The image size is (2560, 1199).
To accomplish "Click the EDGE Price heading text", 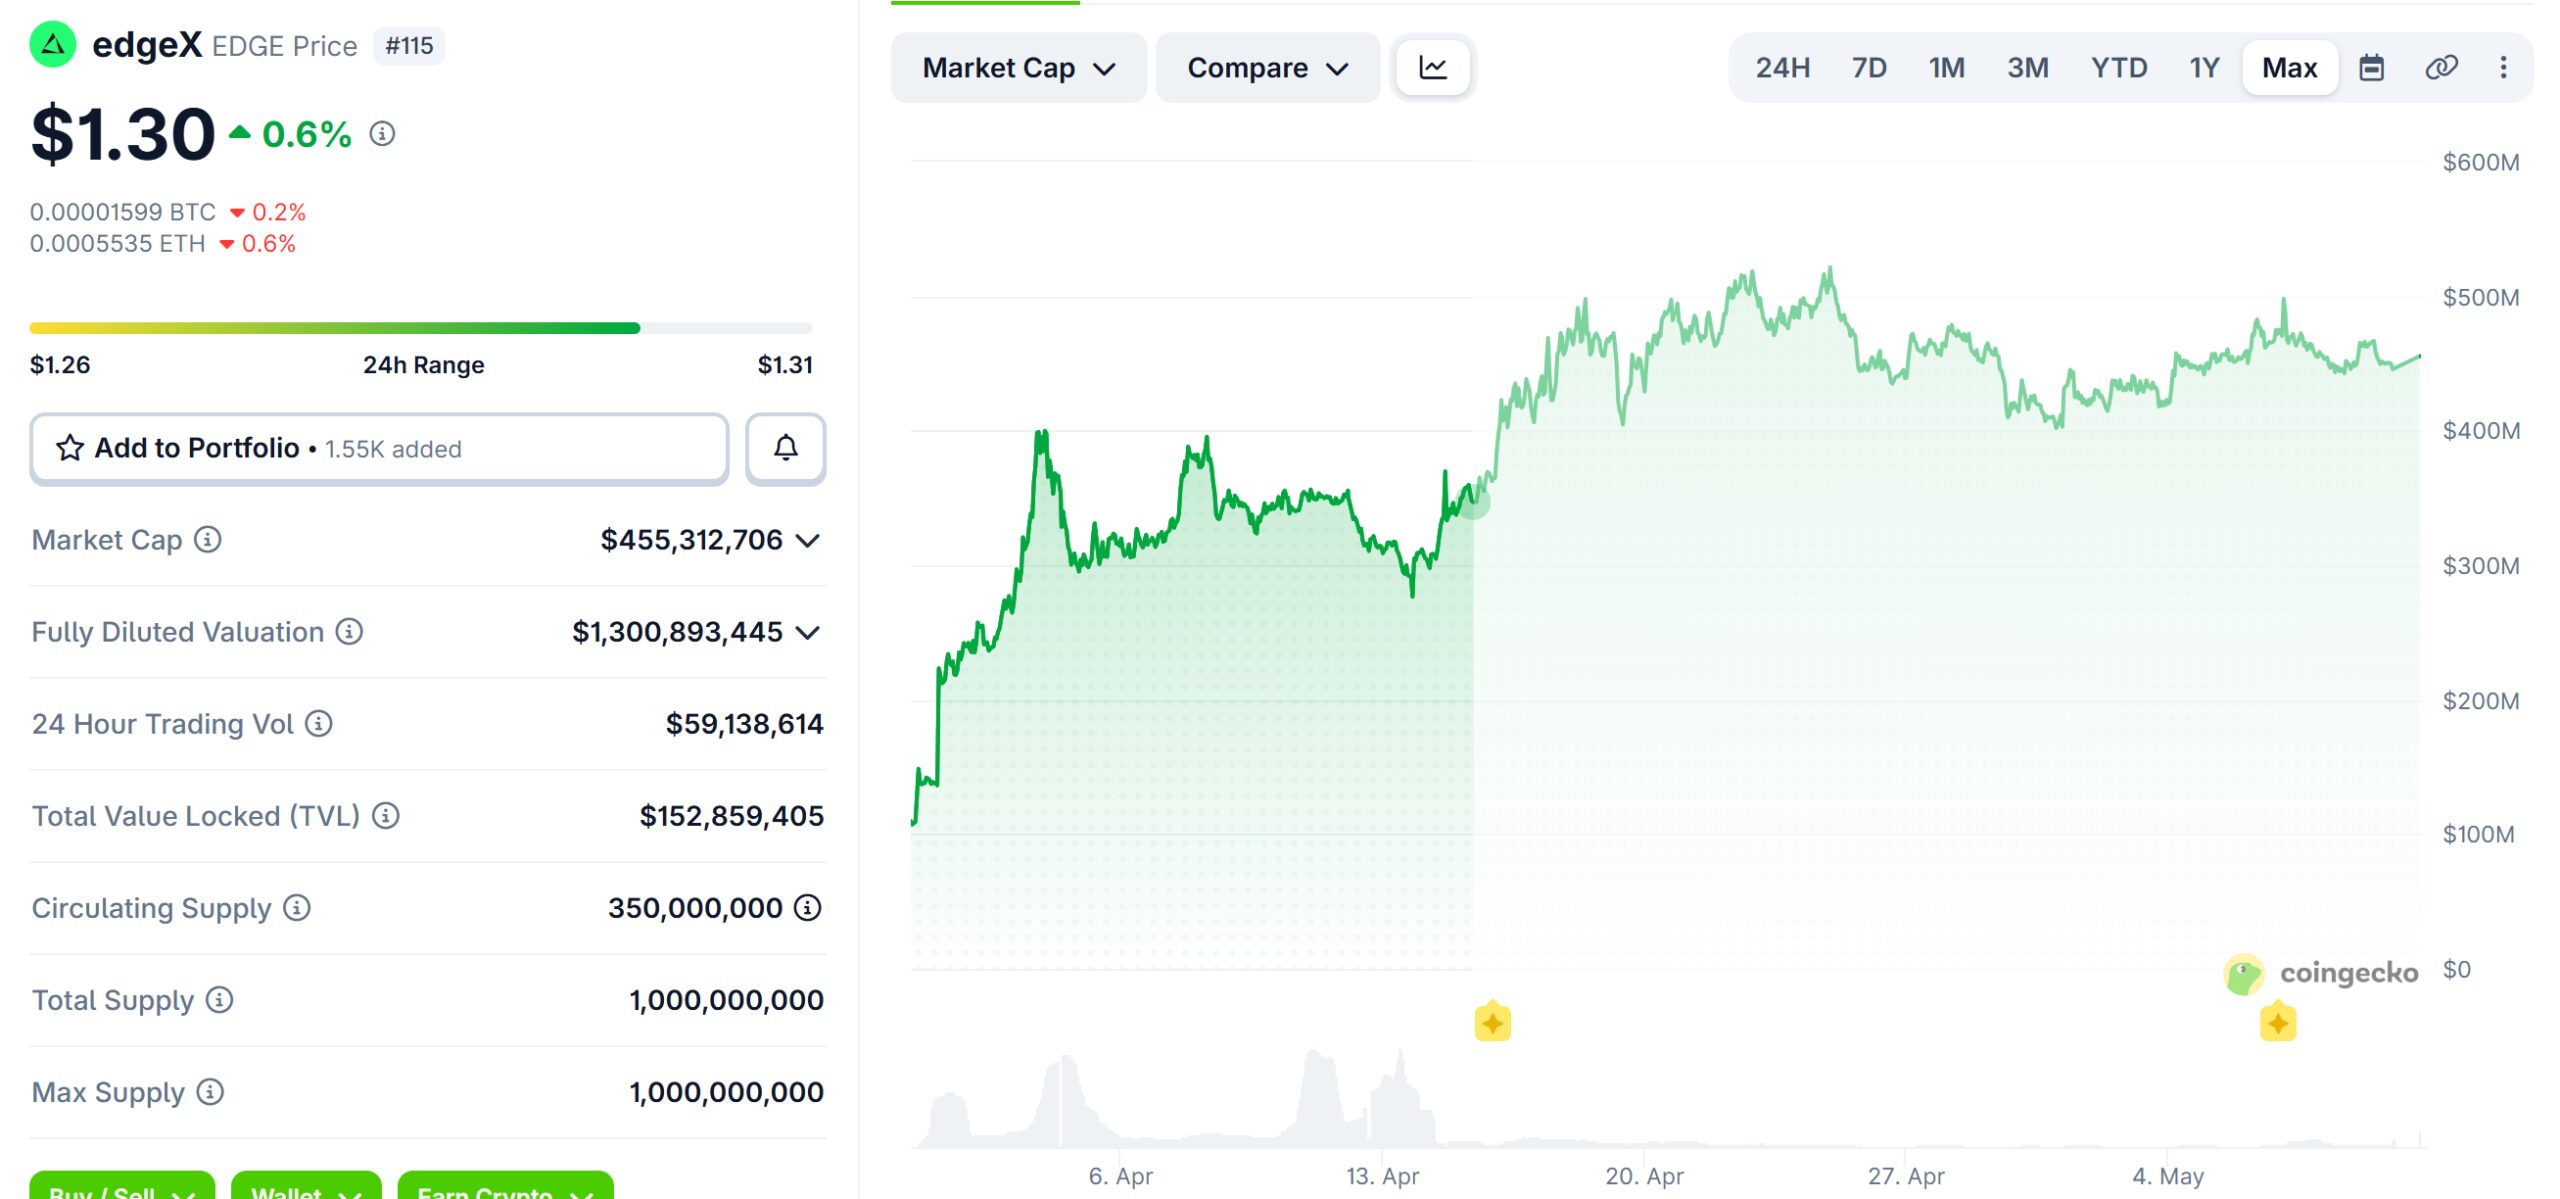I will (285, 46).
